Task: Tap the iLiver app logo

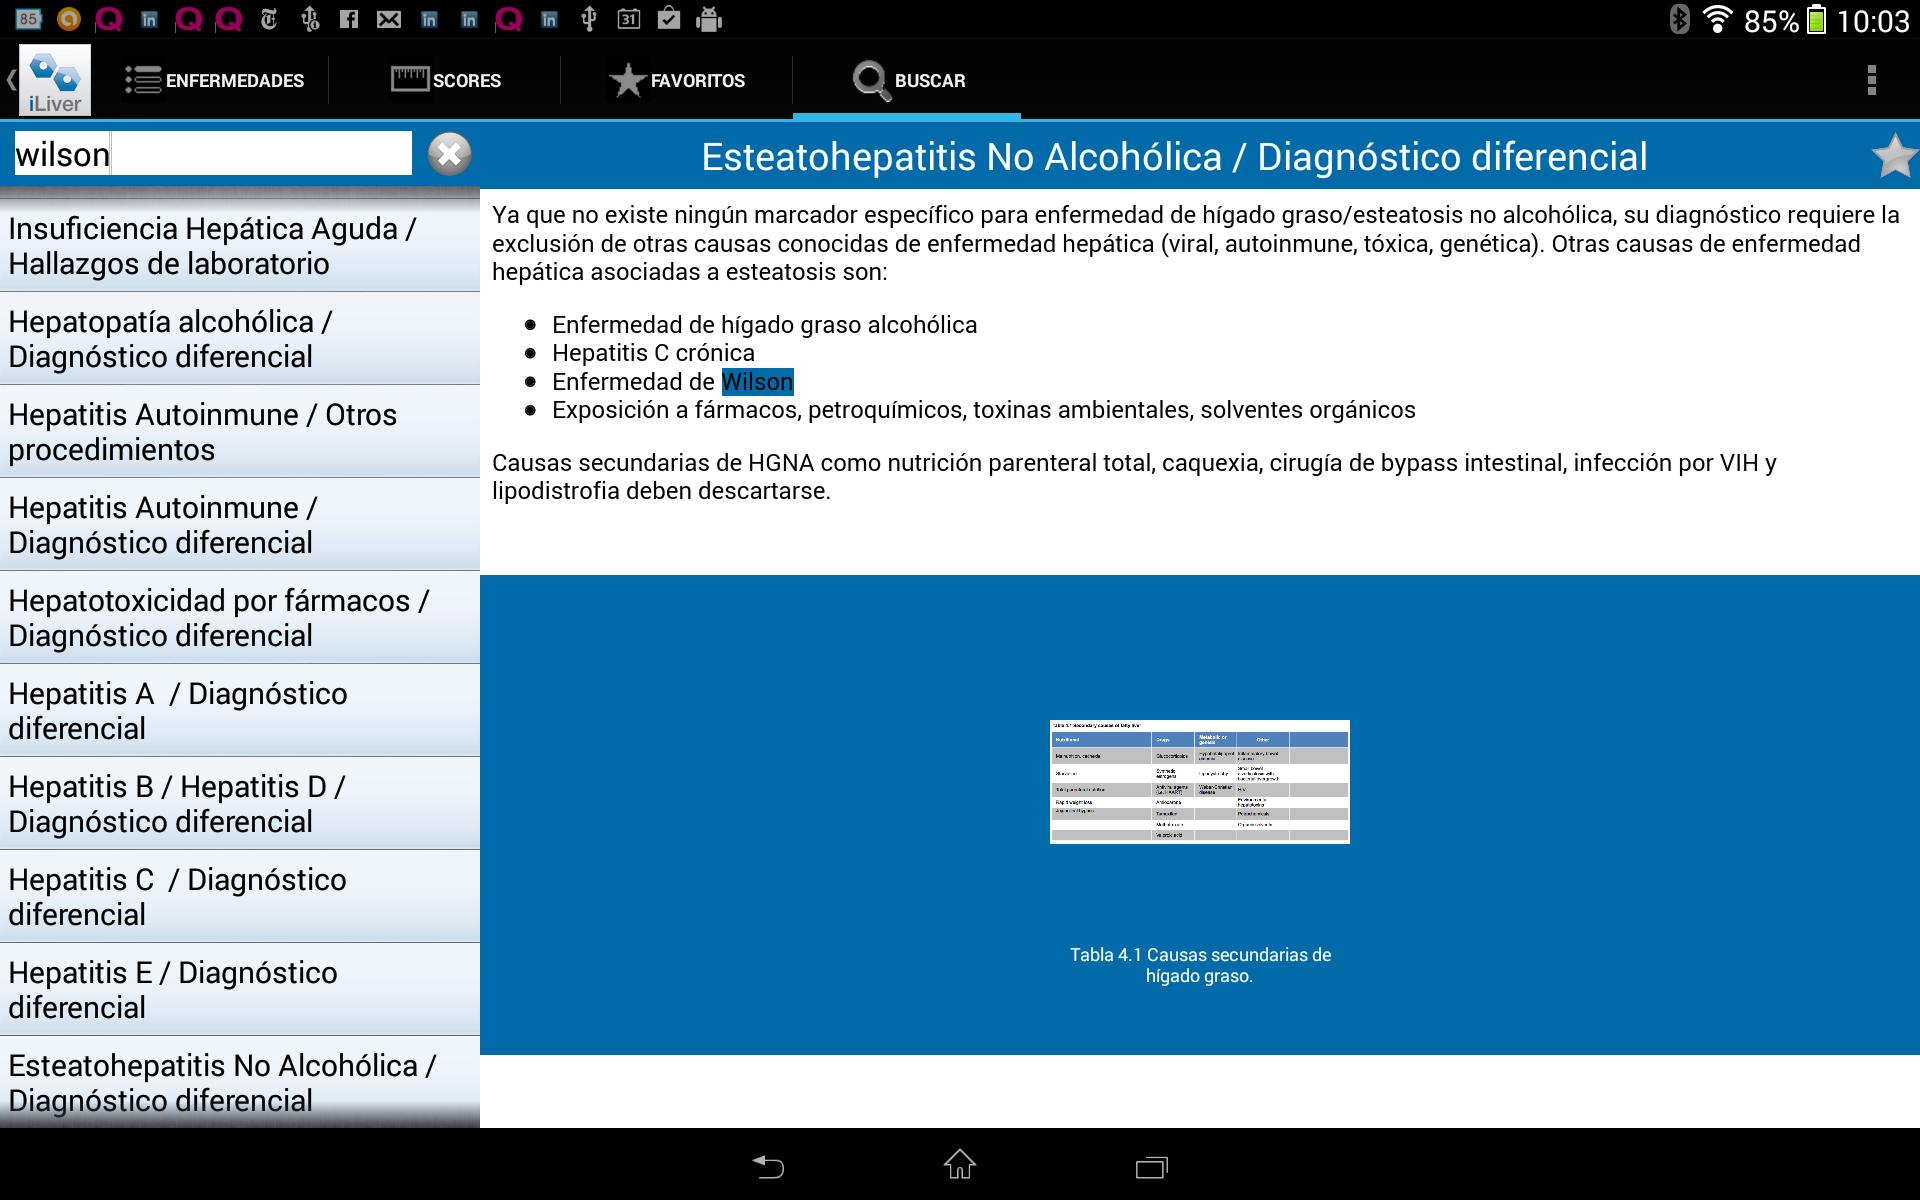Action: point(55,80)
